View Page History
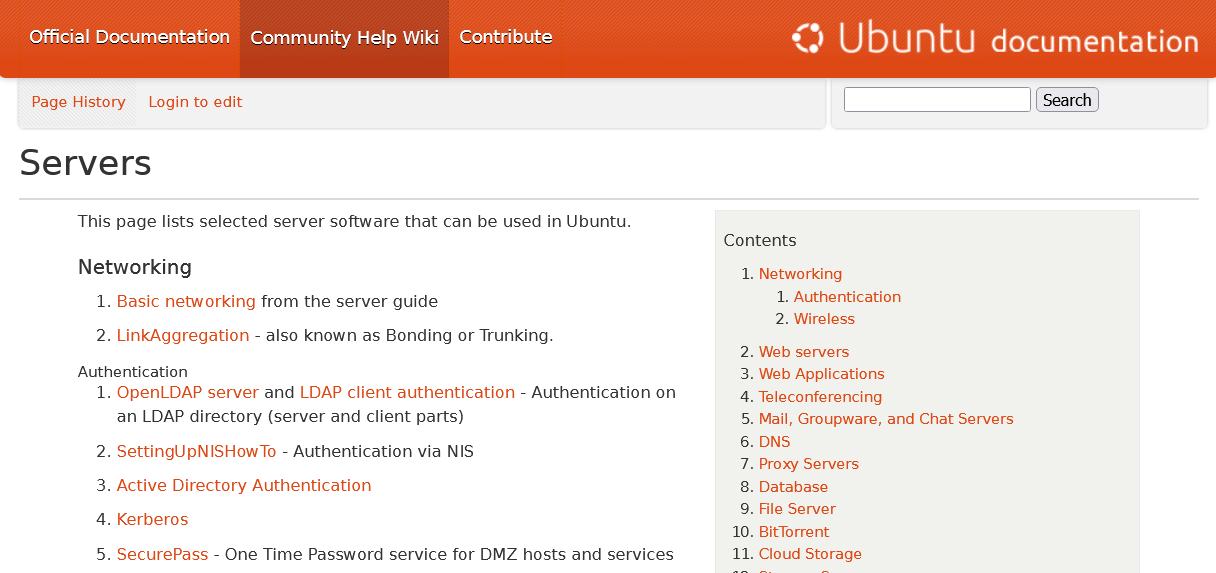 tap(78, 102)
